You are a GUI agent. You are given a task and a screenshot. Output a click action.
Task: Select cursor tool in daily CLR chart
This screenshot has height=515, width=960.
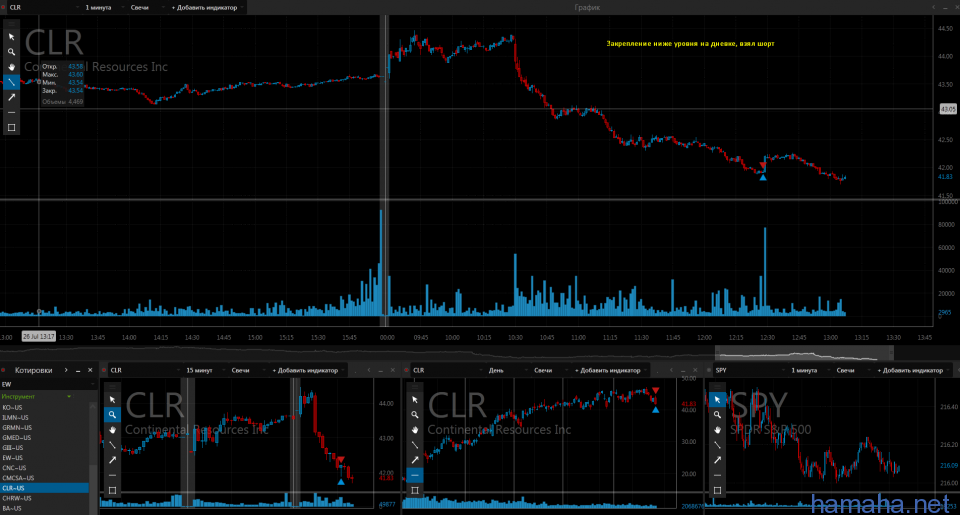[x=414, y=399]
